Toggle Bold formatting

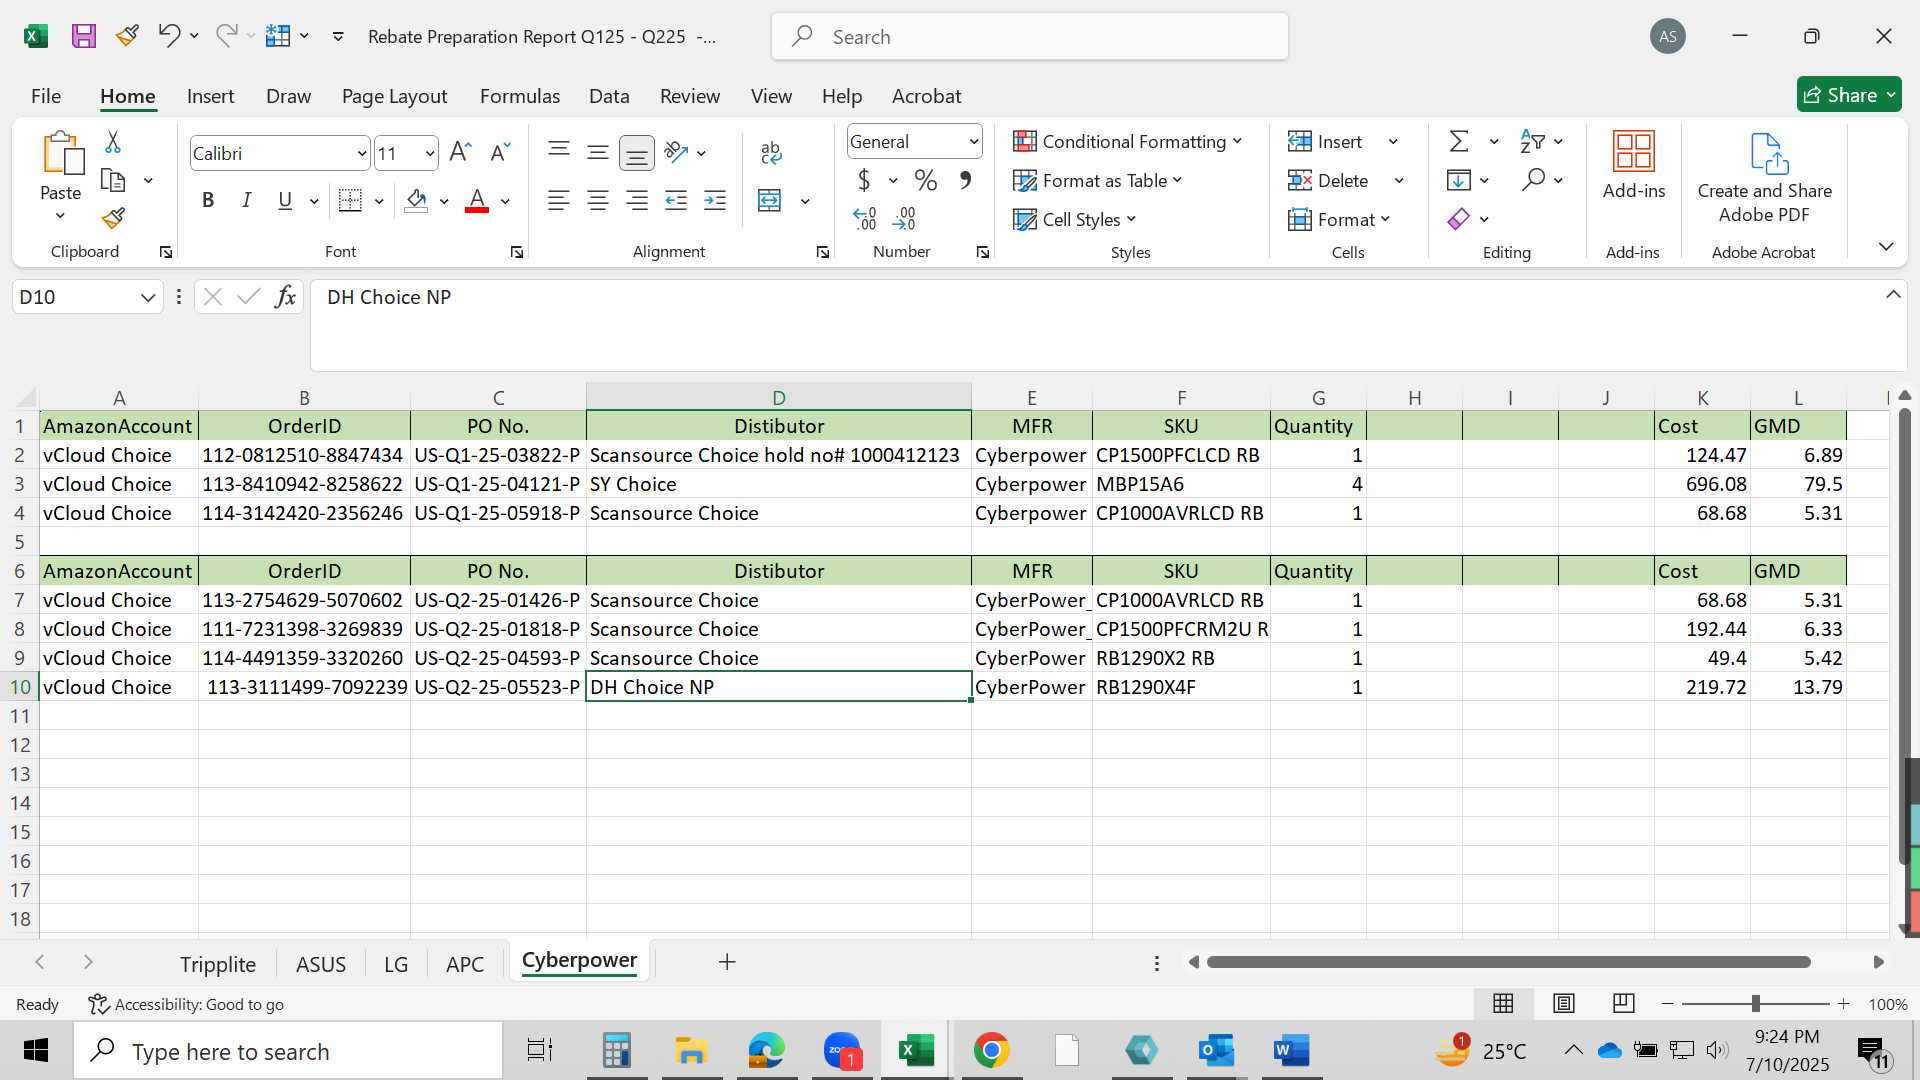click(x=208, y=201)
